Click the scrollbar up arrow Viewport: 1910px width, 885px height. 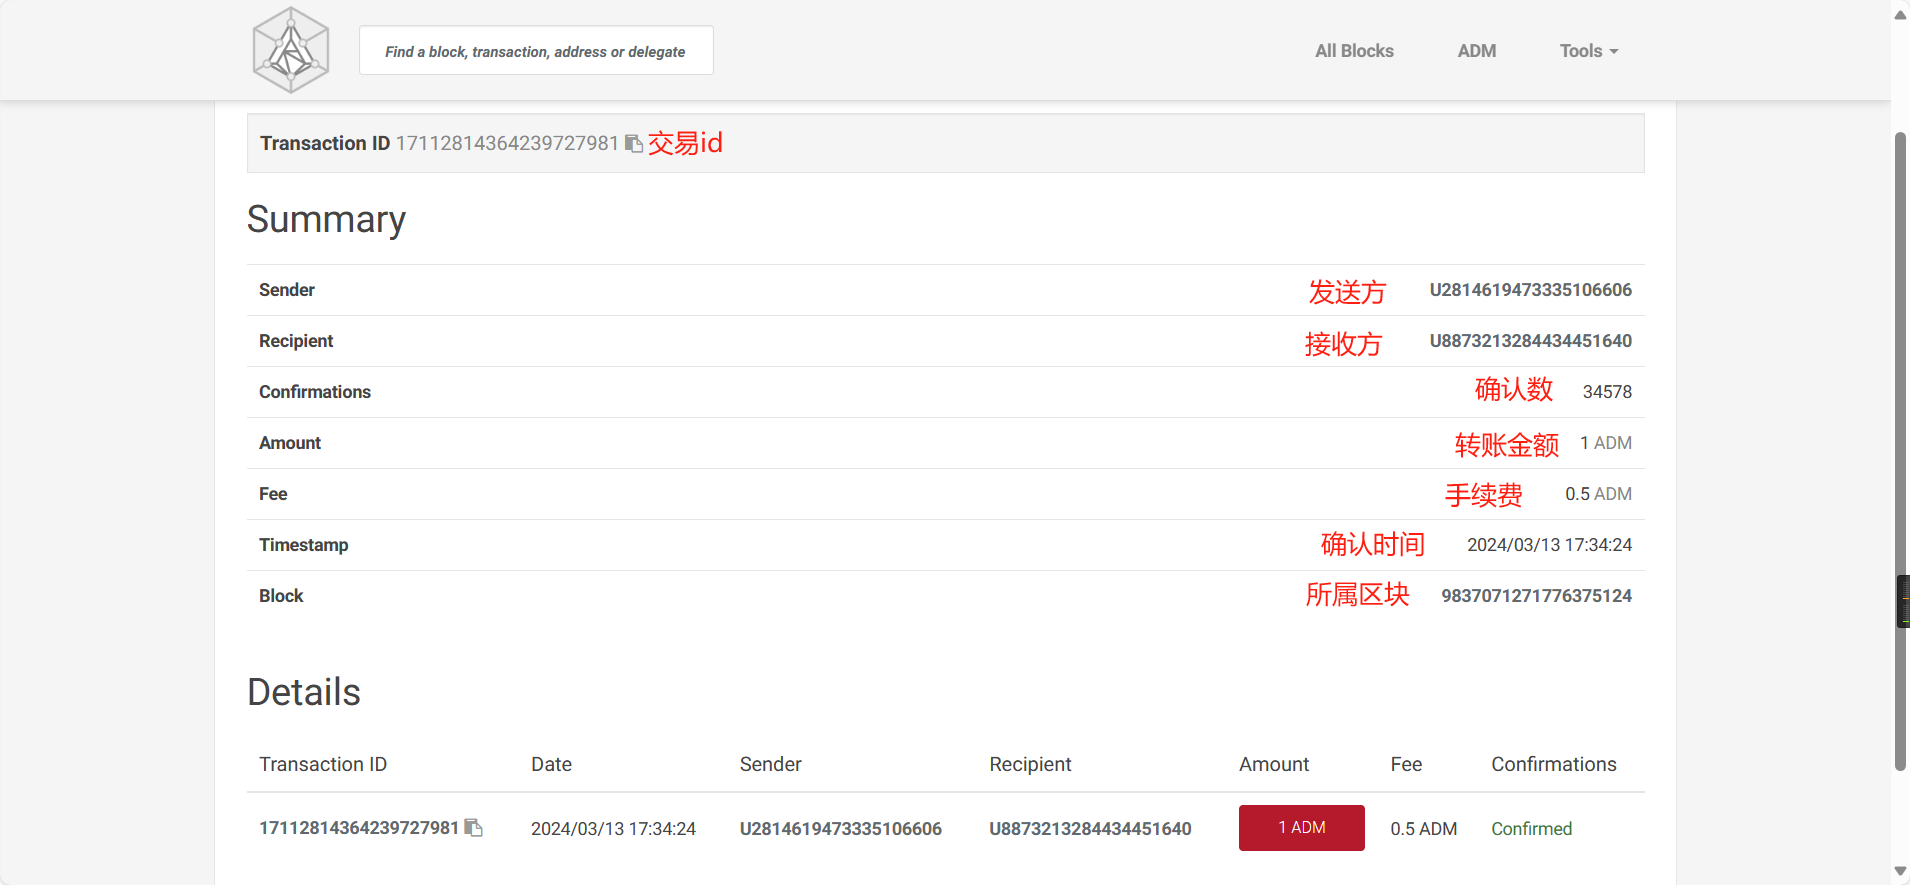[1900, 14]
